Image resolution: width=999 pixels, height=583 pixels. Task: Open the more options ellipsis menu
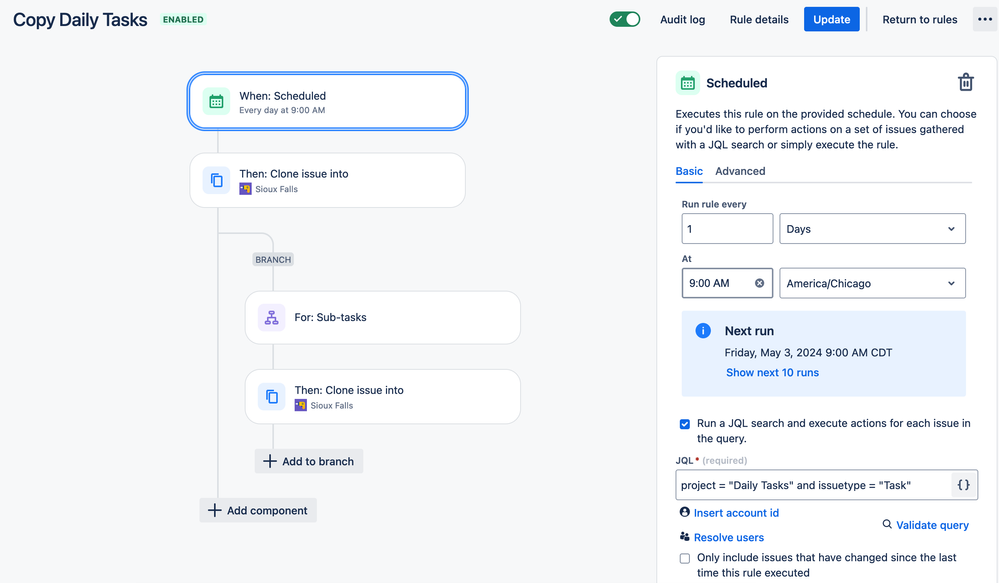tap(985, 19)
